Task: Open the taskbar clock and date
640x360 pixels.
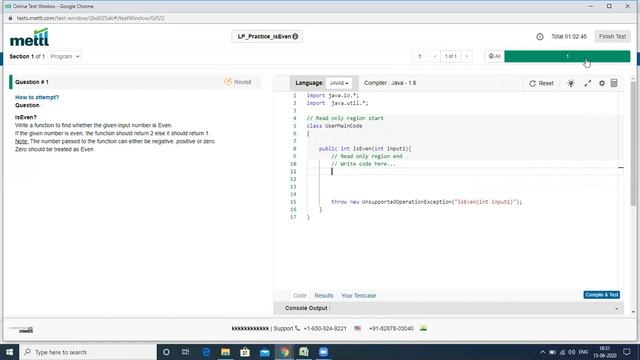Action: (605, 352)
